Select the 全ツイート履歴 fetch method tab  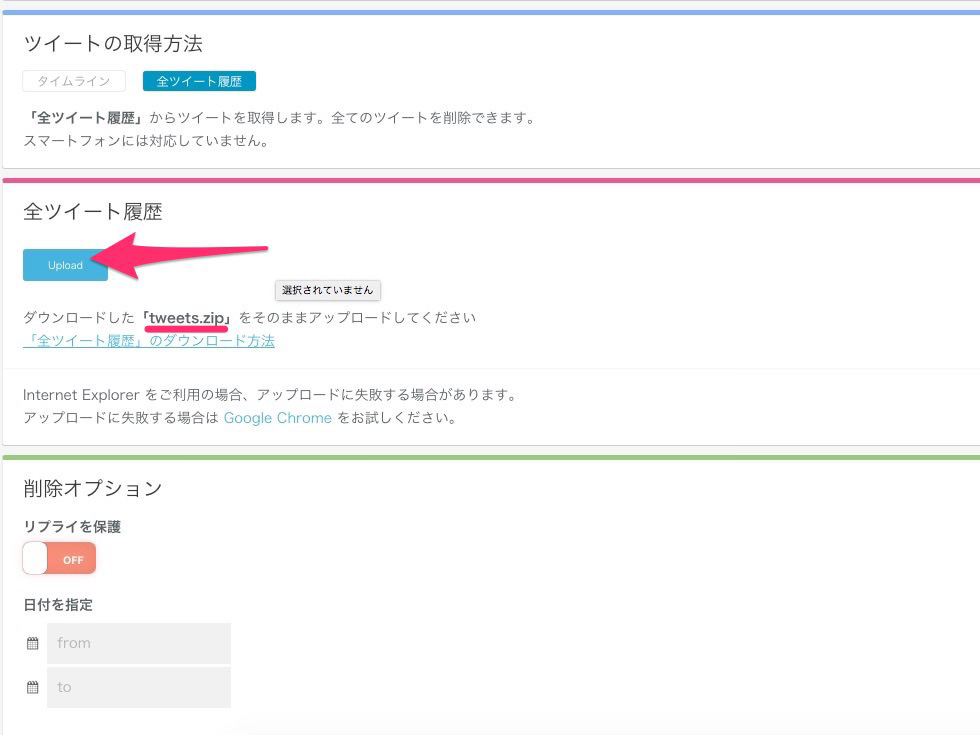199,81
